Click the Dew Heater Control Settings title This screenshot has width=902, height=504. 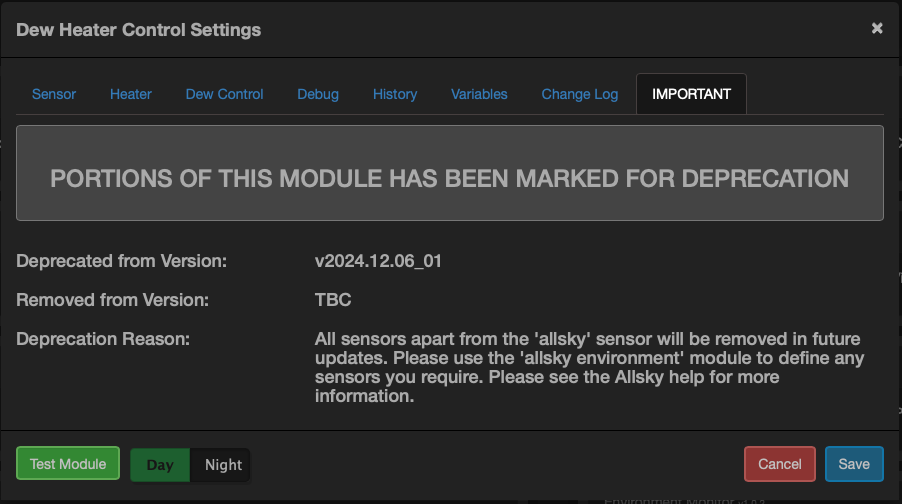(139, 29)
